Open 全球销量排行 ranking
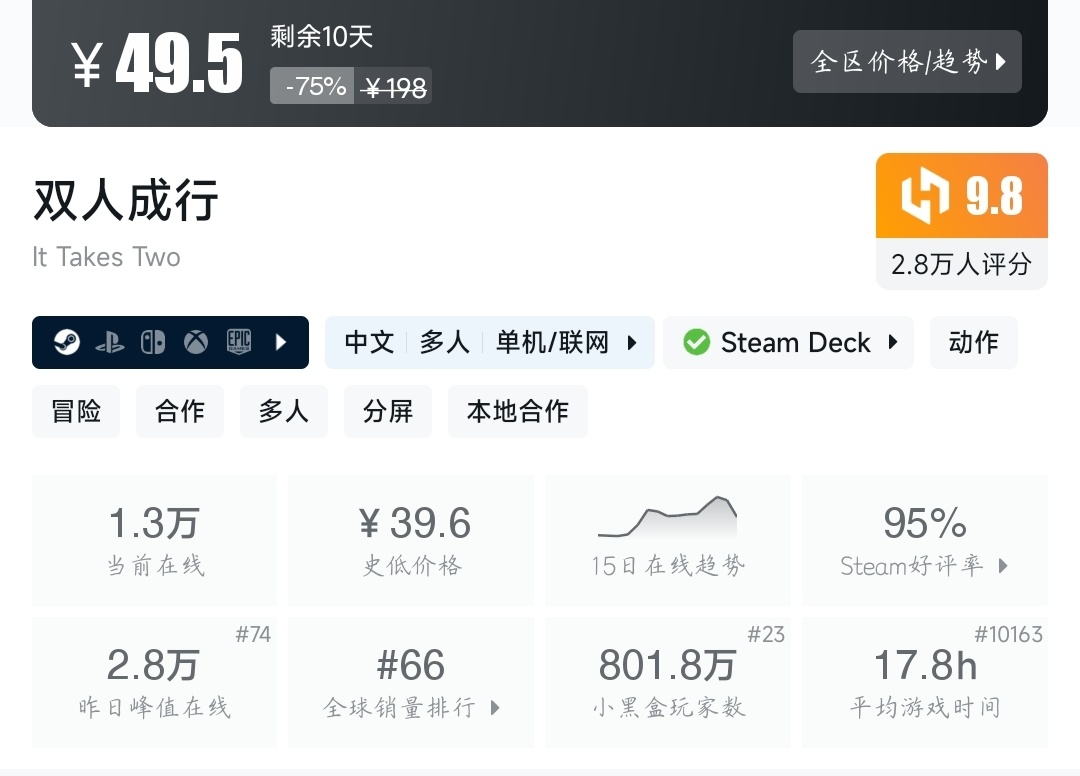 411,683
